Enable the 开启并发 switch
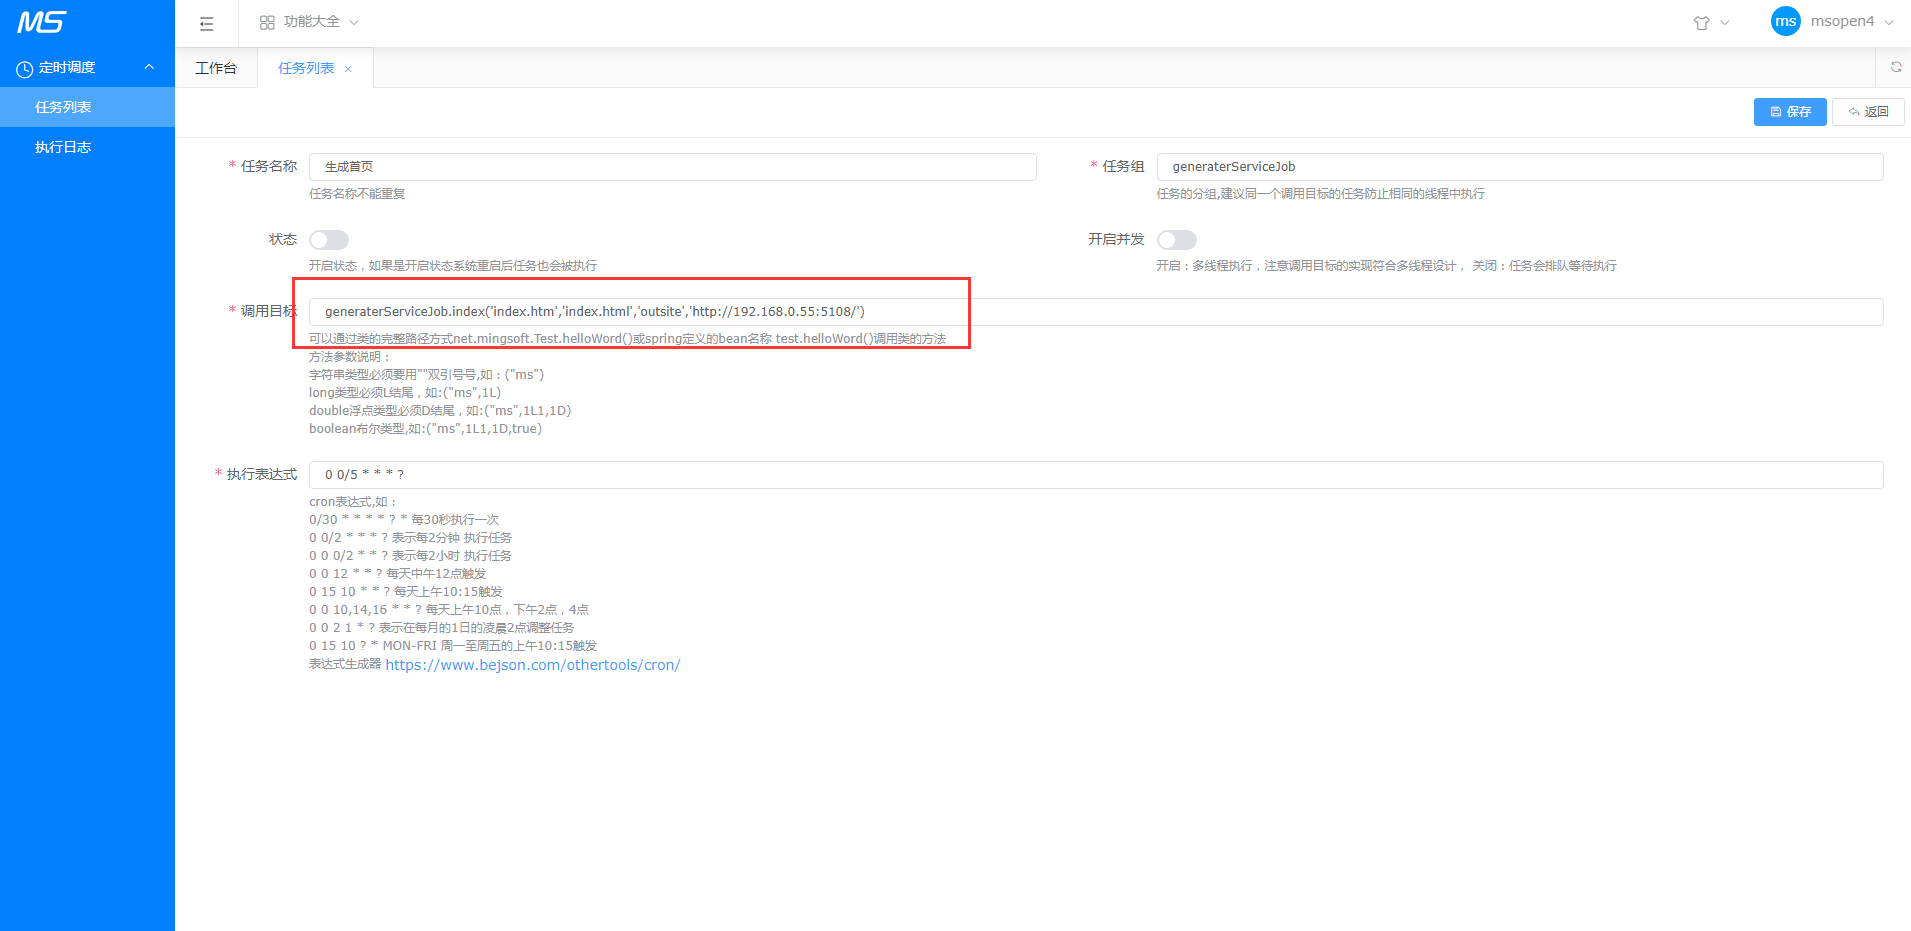Screen dimensions: 1911x931 1176,240
